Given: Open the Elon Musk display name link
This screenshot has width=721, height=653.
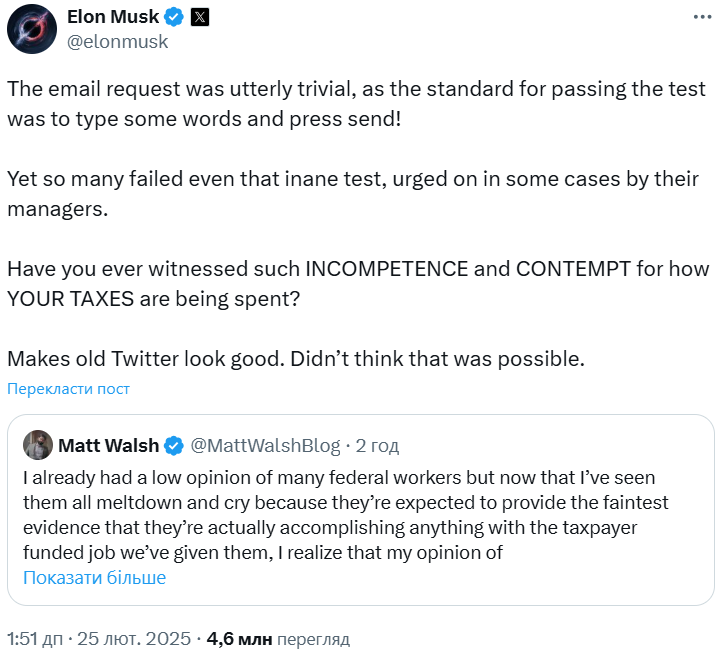Looking at the screenshot, I should 112,18.
